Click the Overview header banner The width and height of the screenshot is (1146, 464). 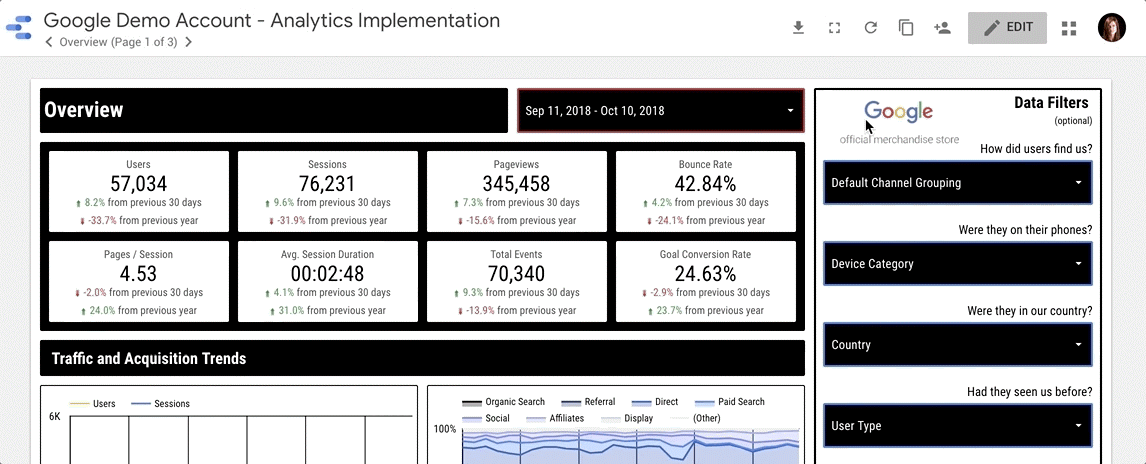tap(273, 110)
